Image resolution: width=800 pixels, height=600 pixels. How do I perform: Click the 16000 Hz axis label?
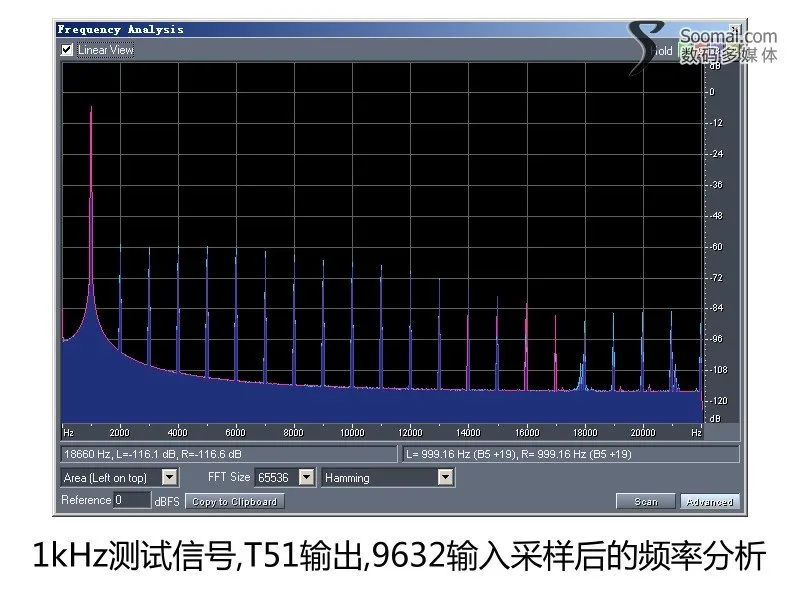[527, 433]
